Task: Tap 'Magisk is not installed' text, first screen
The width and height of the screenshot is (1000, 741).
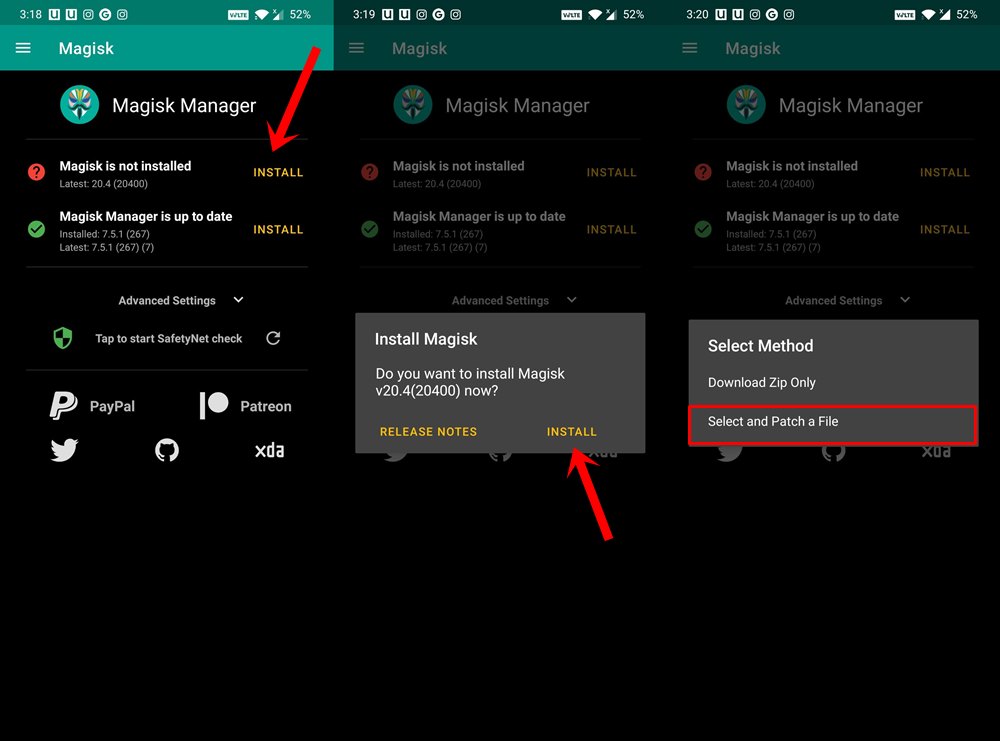Action: pyautogui.click(x=125, y=166)
